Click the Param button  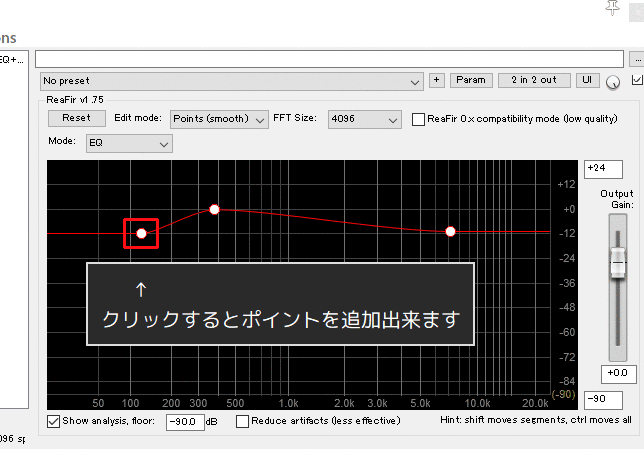(471, 80)
